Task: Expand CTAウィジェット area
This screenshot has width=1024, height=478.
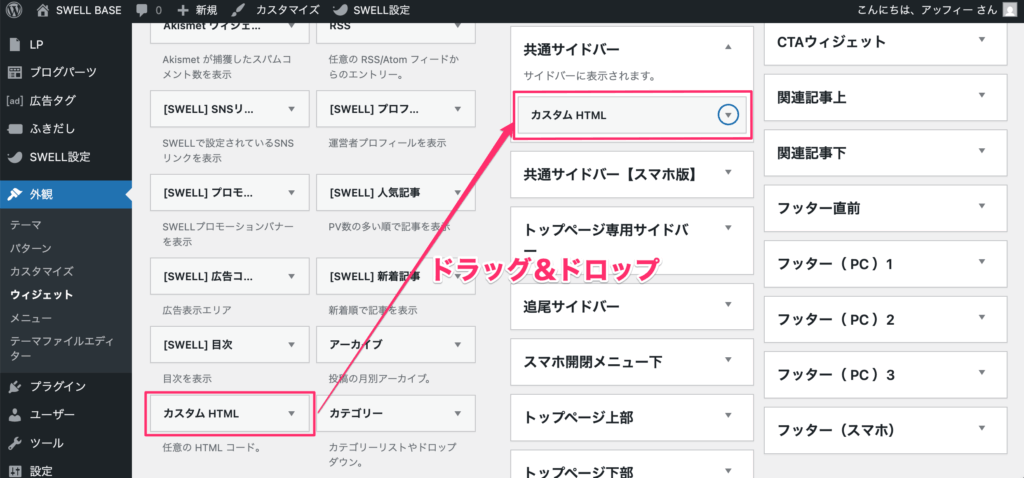Action: (x=982, y=40)
